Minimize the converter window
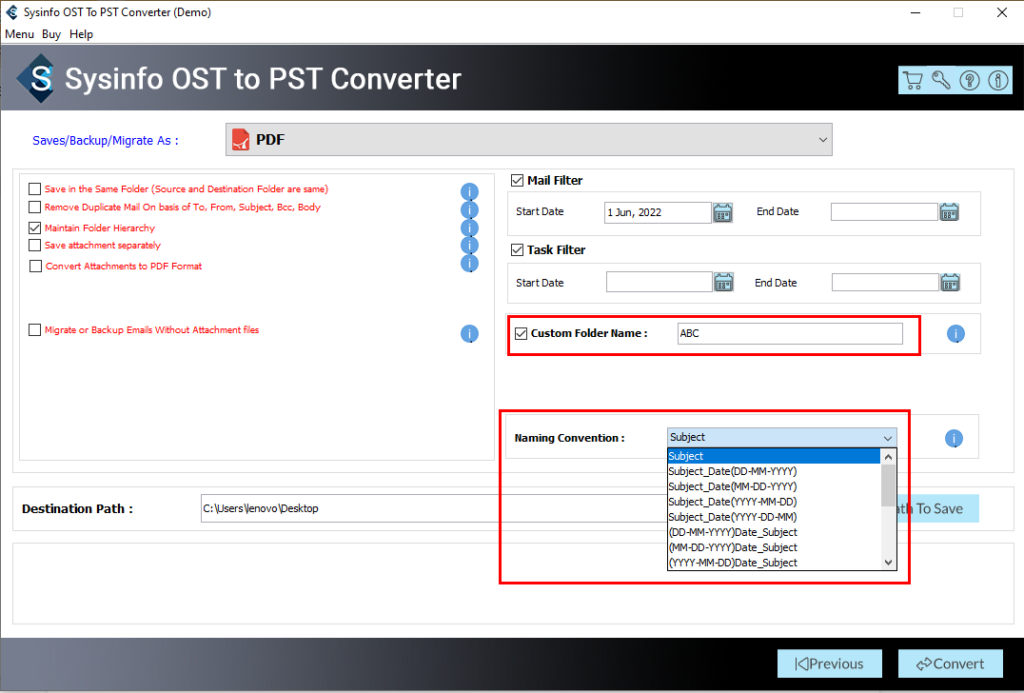 coord(916,12)
